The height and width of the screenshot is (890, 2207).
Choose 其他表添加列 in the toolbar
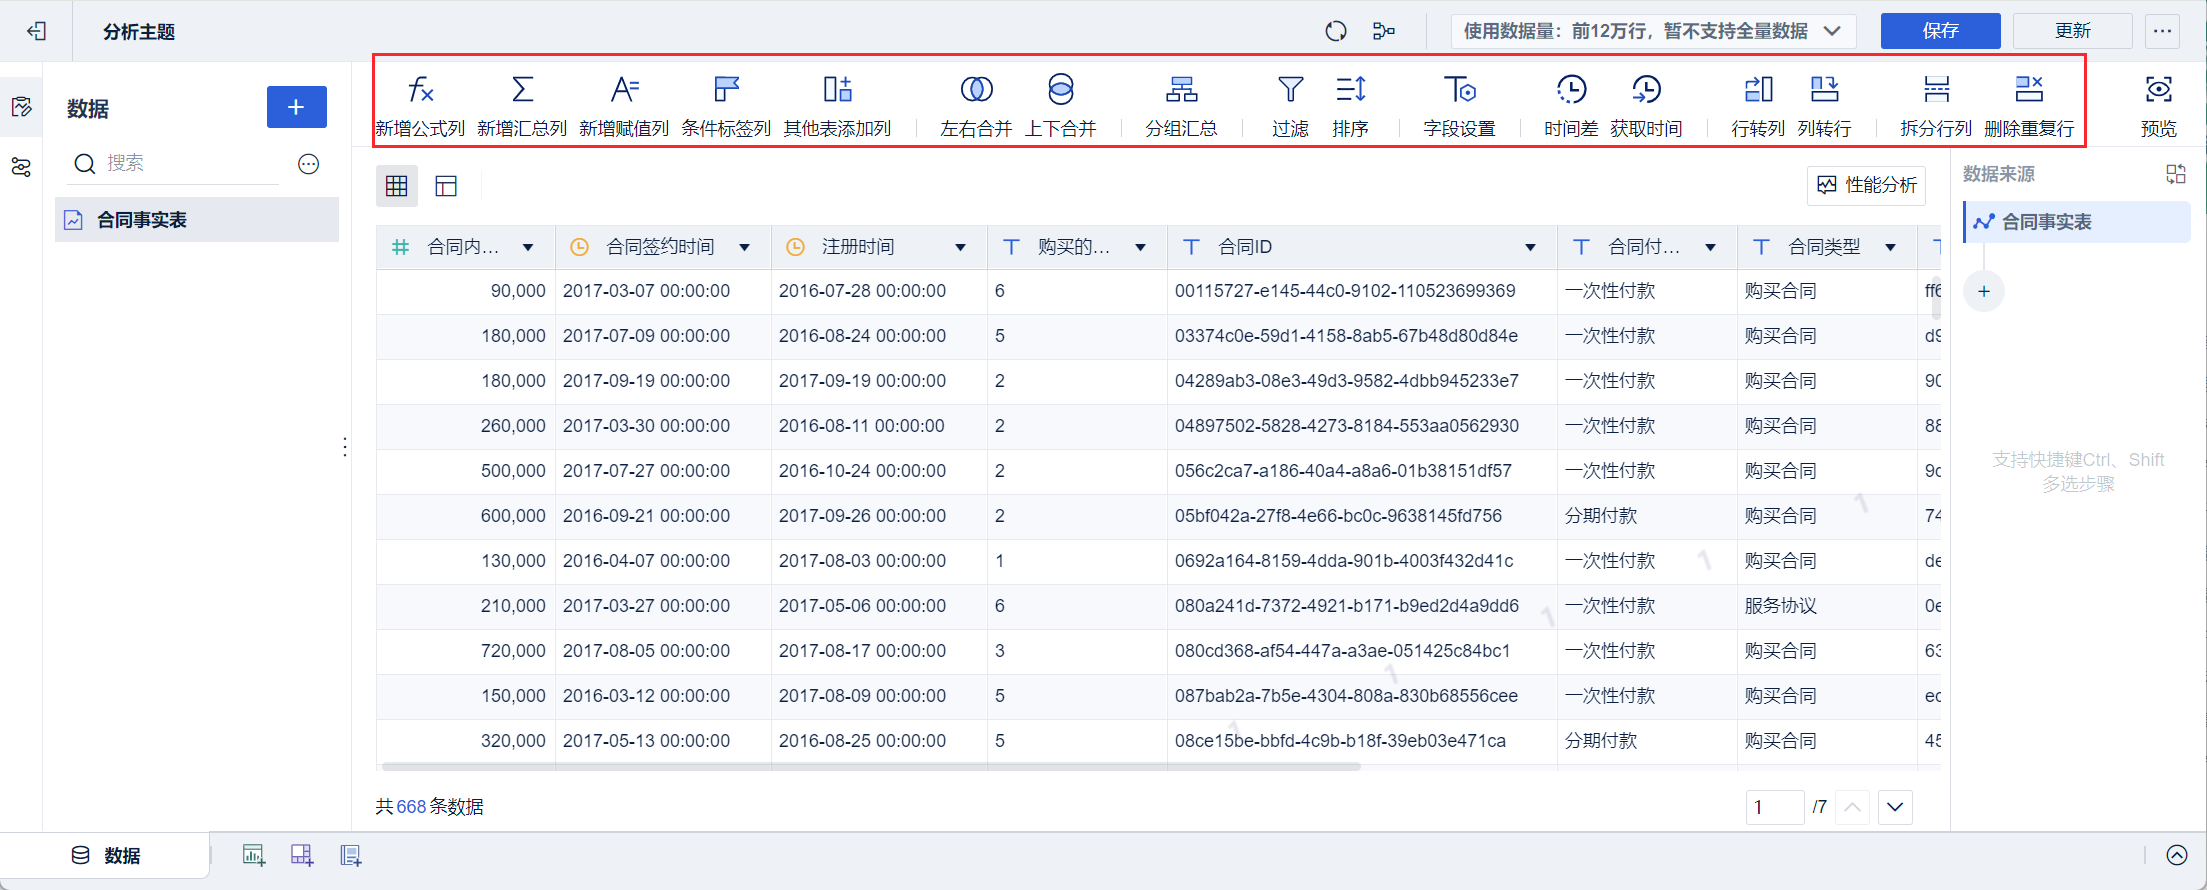(x=837, y=105)
